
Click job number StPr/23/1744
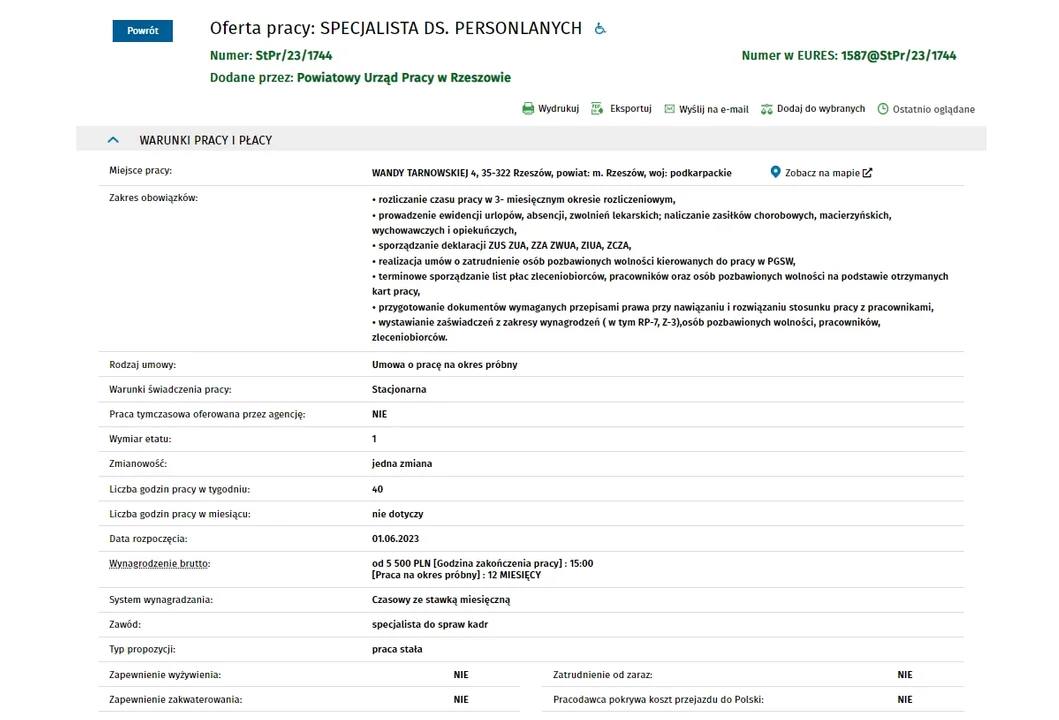pos(294,55)
